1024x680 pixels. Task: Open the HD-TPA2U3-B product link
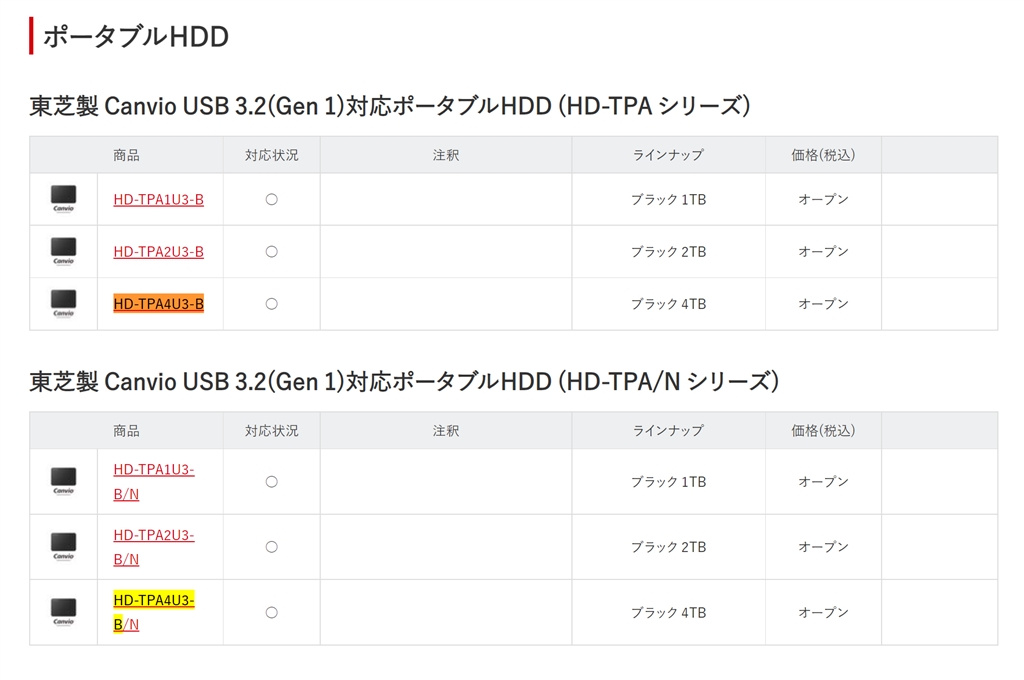point(158,252)
